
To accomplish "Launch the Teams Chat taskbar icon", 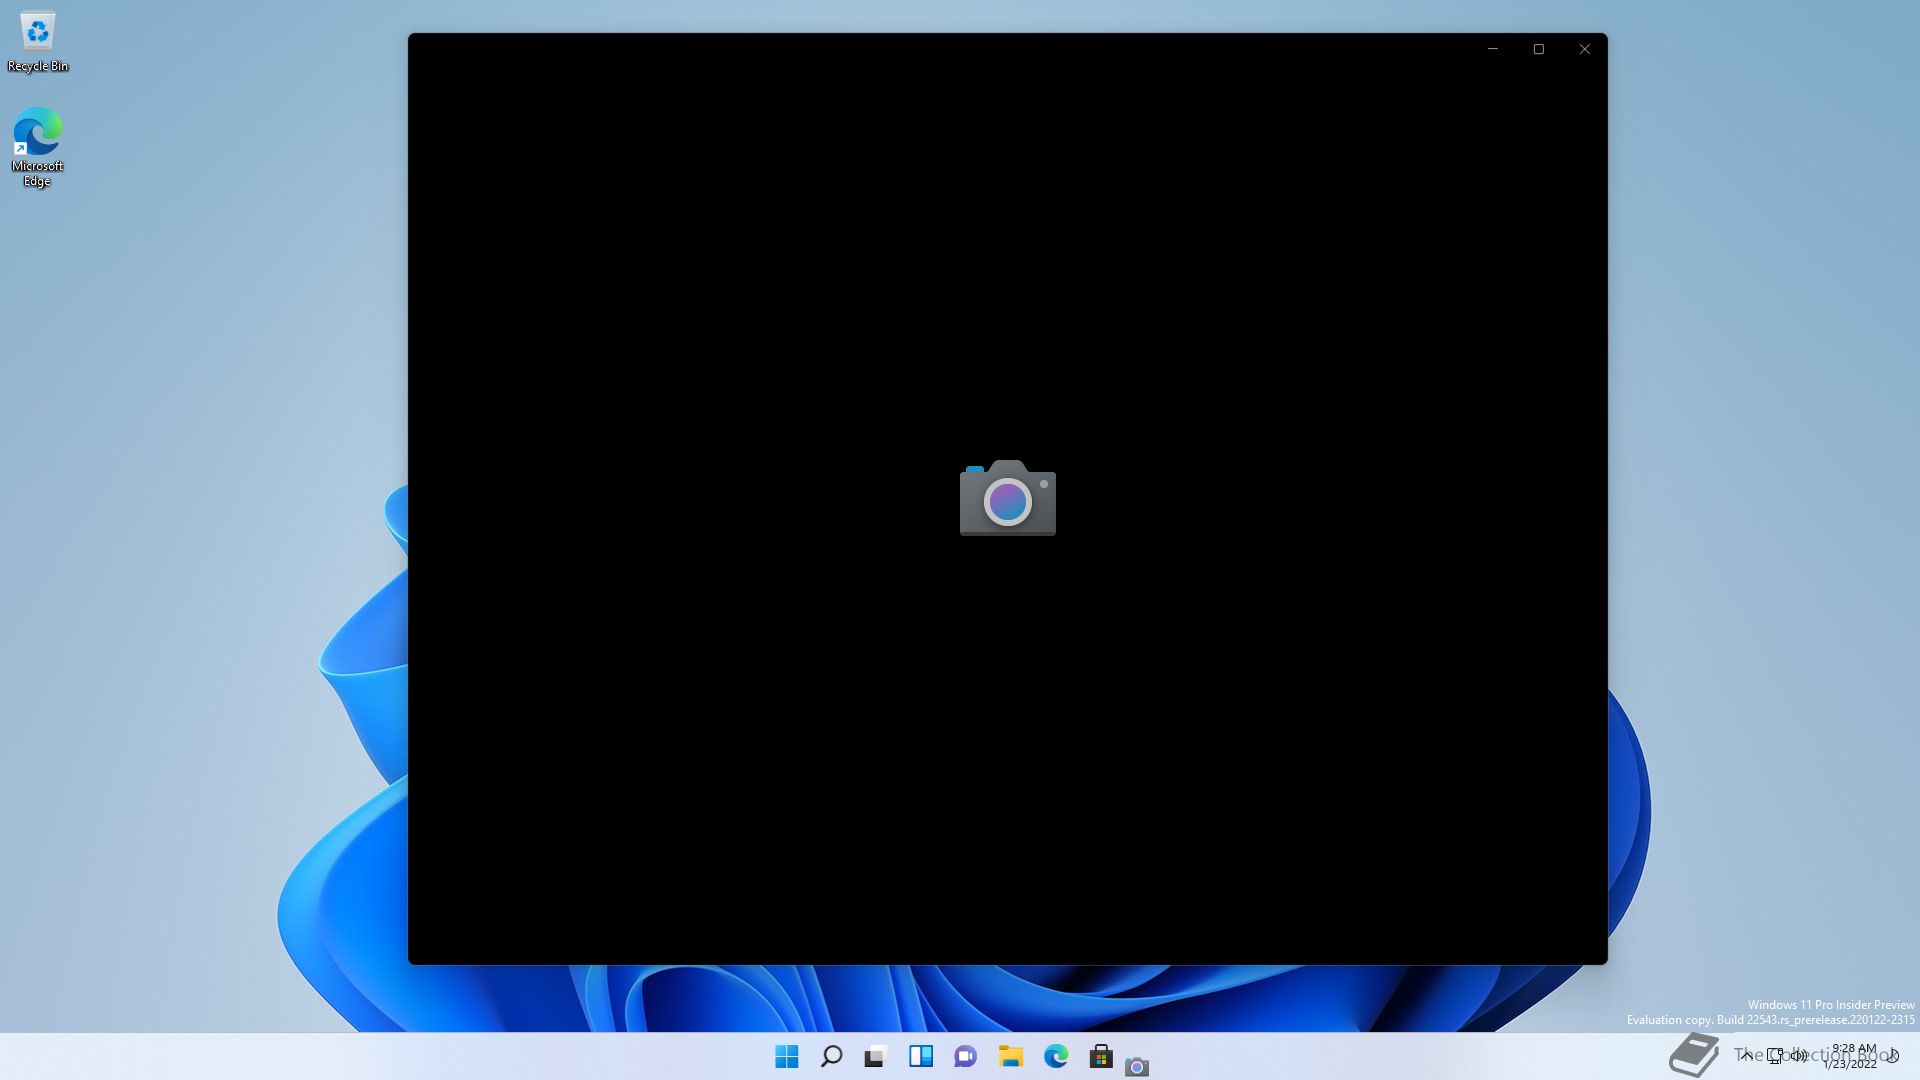I will (x=965, y=1056).
